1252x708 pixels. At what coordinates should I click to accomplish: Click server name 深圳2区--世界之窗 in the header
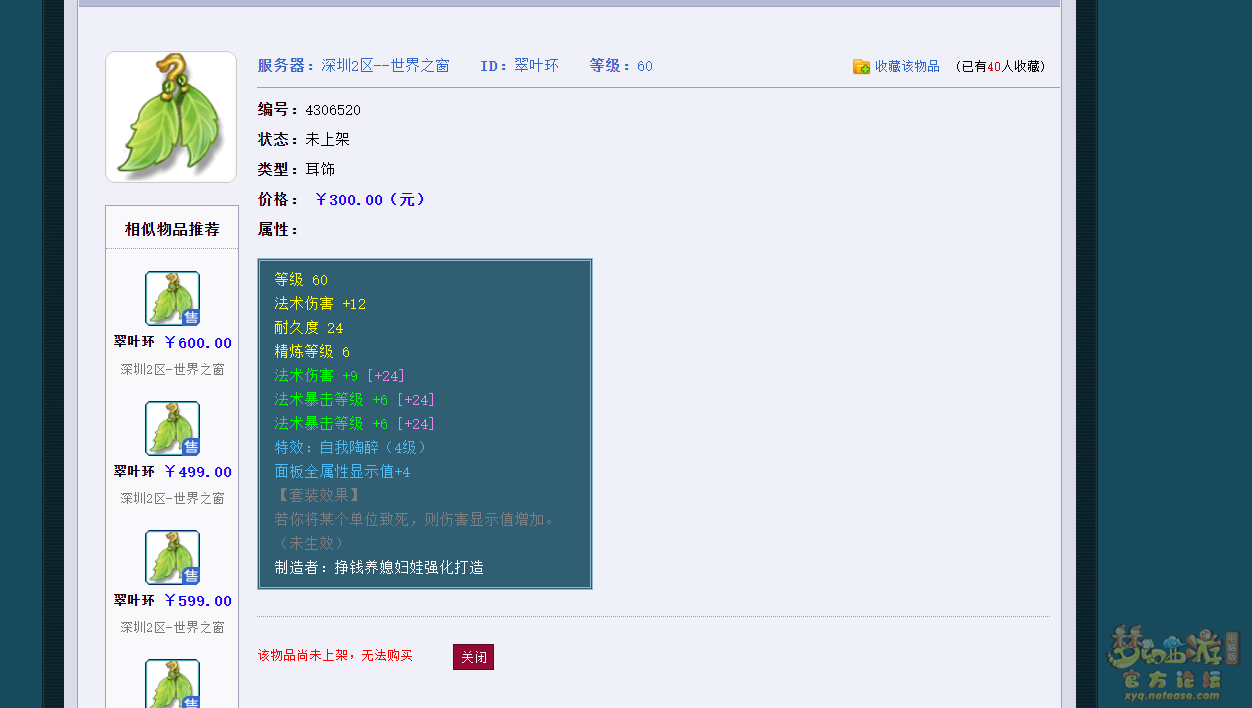(385, 66)
